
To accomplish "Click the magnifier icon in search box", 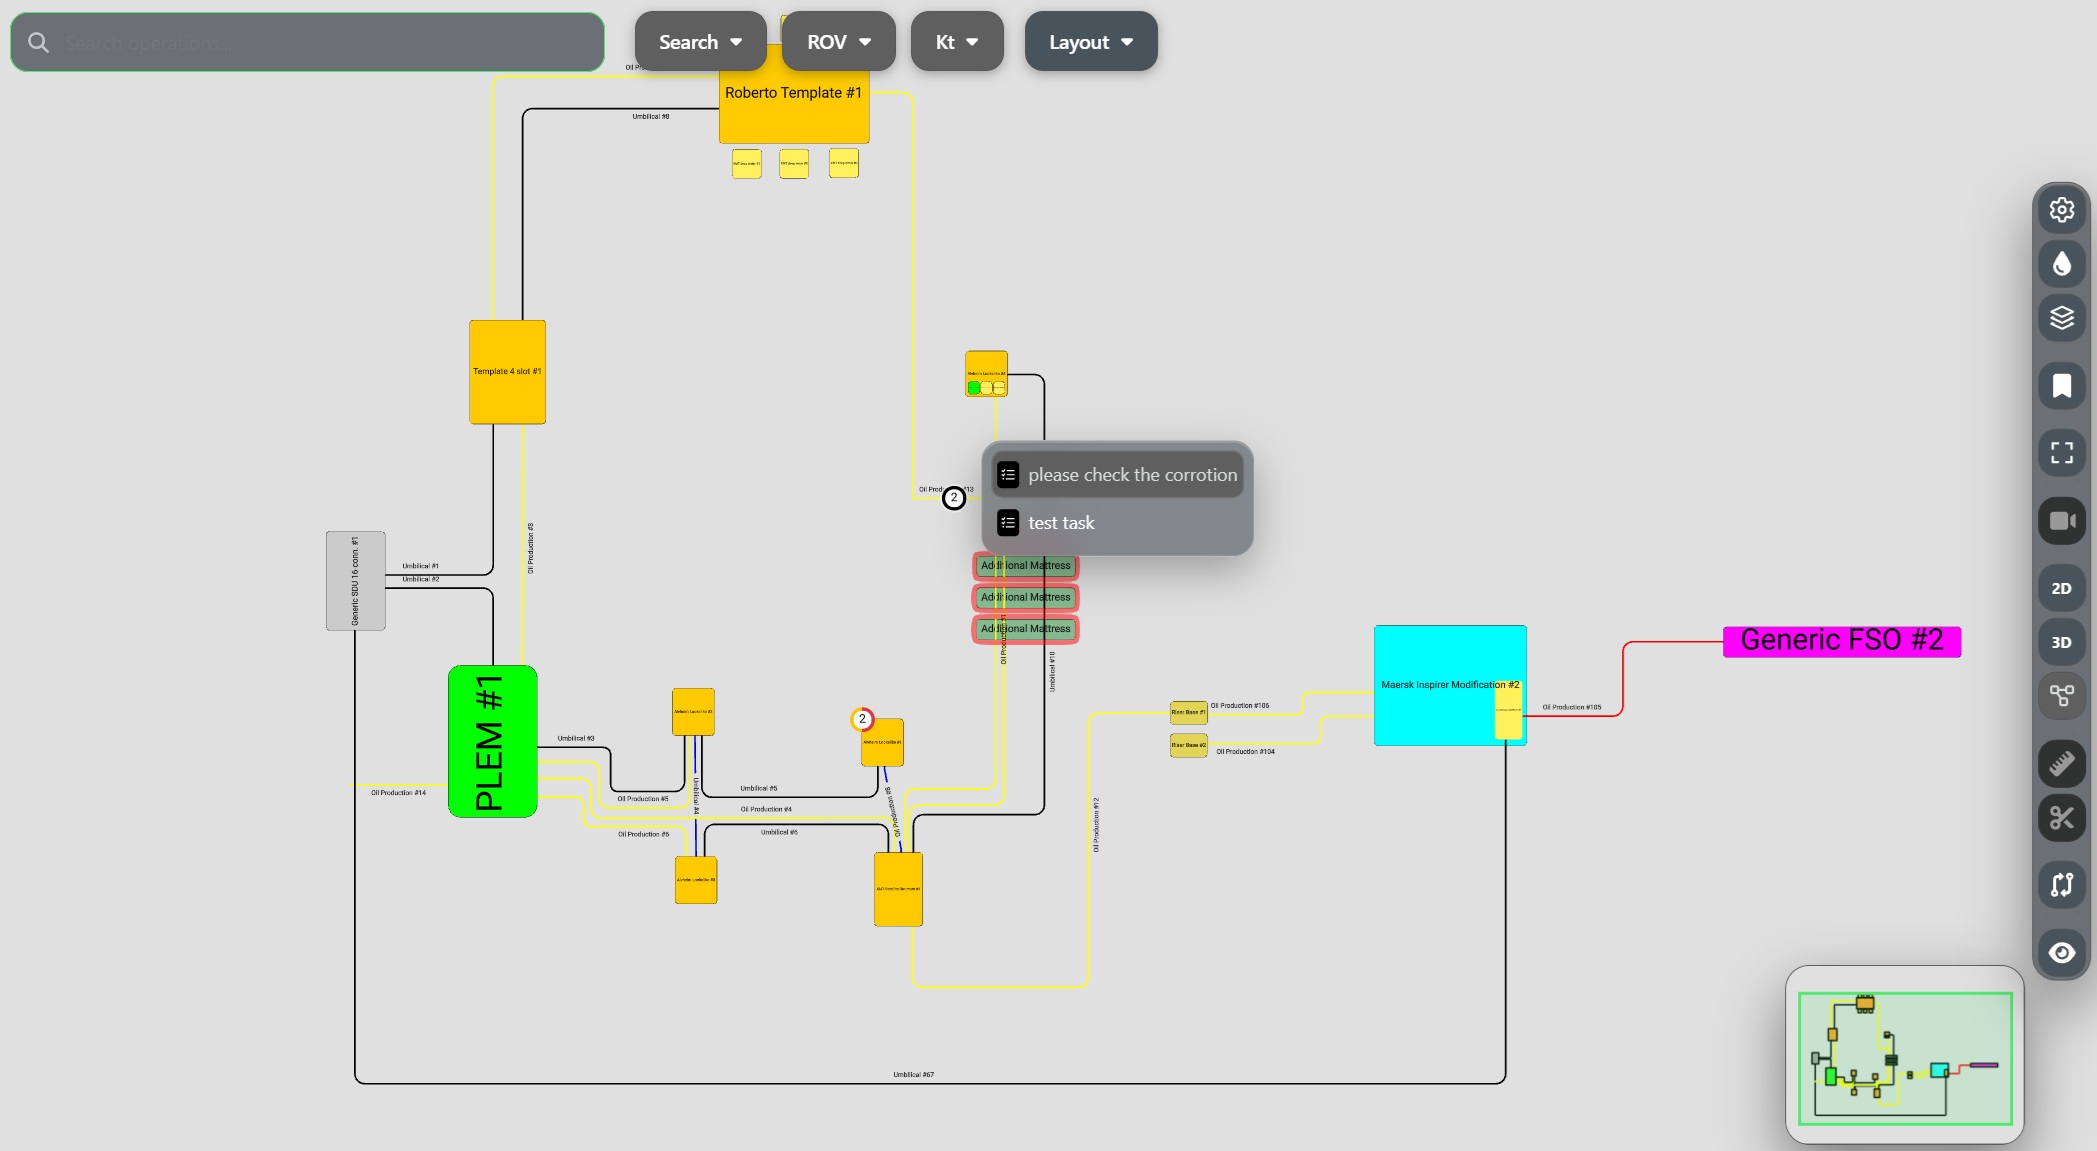I will [38, 42].
